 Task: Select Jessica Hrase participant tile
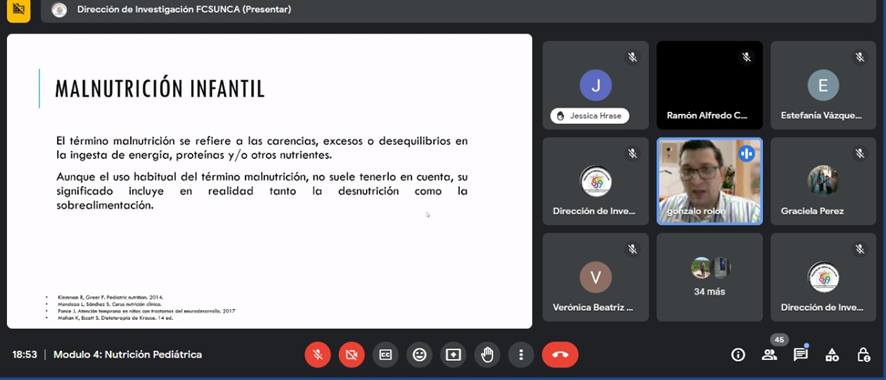[x=596, y=85]
